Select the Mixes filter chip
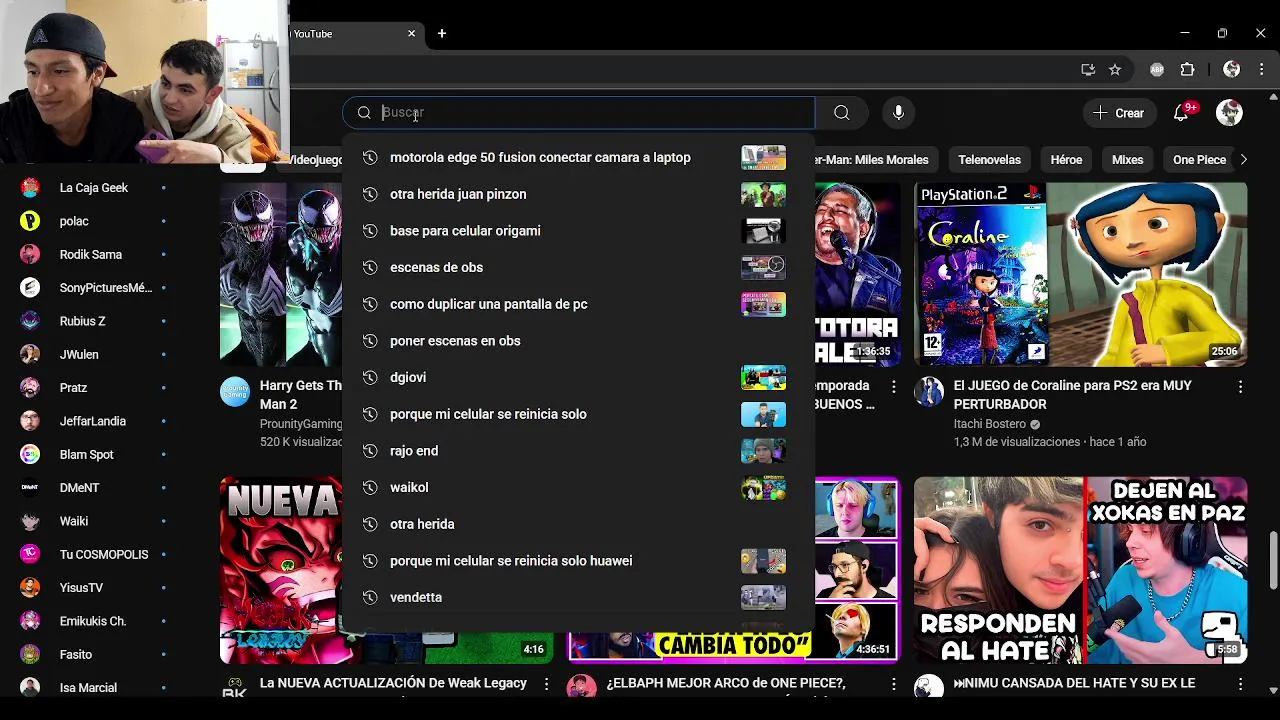The height and width of the screenshot is (720, 1280). click(1127, 160)
